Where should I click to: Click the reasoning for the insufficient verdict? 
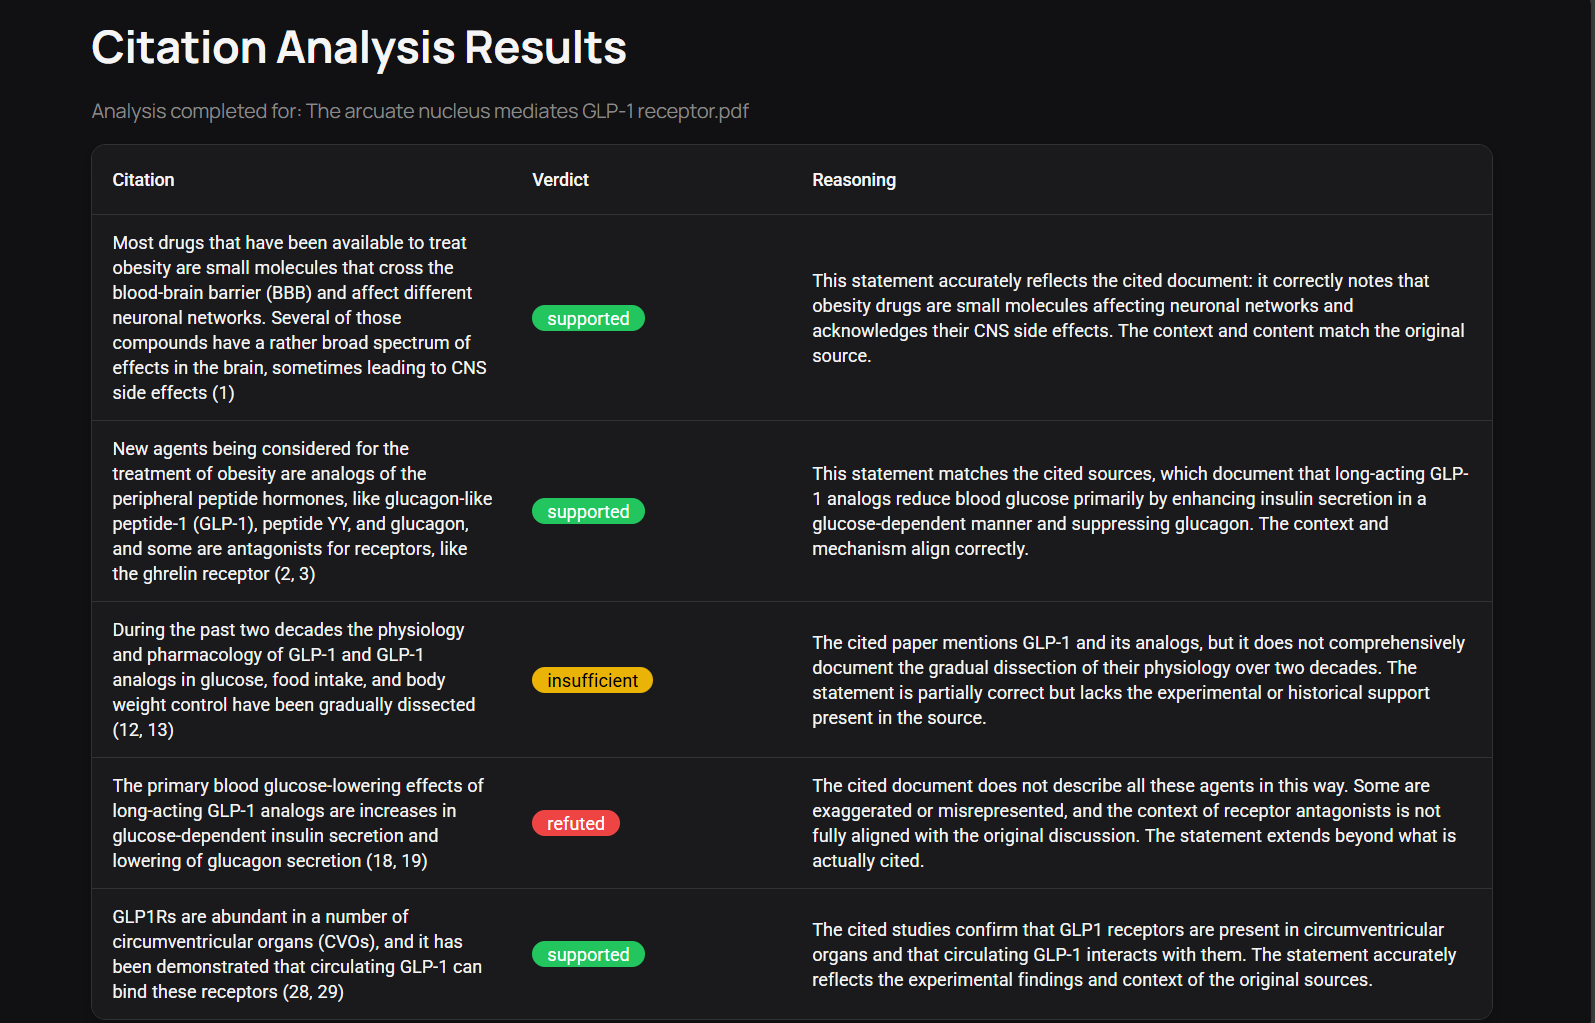(1138, 680)
